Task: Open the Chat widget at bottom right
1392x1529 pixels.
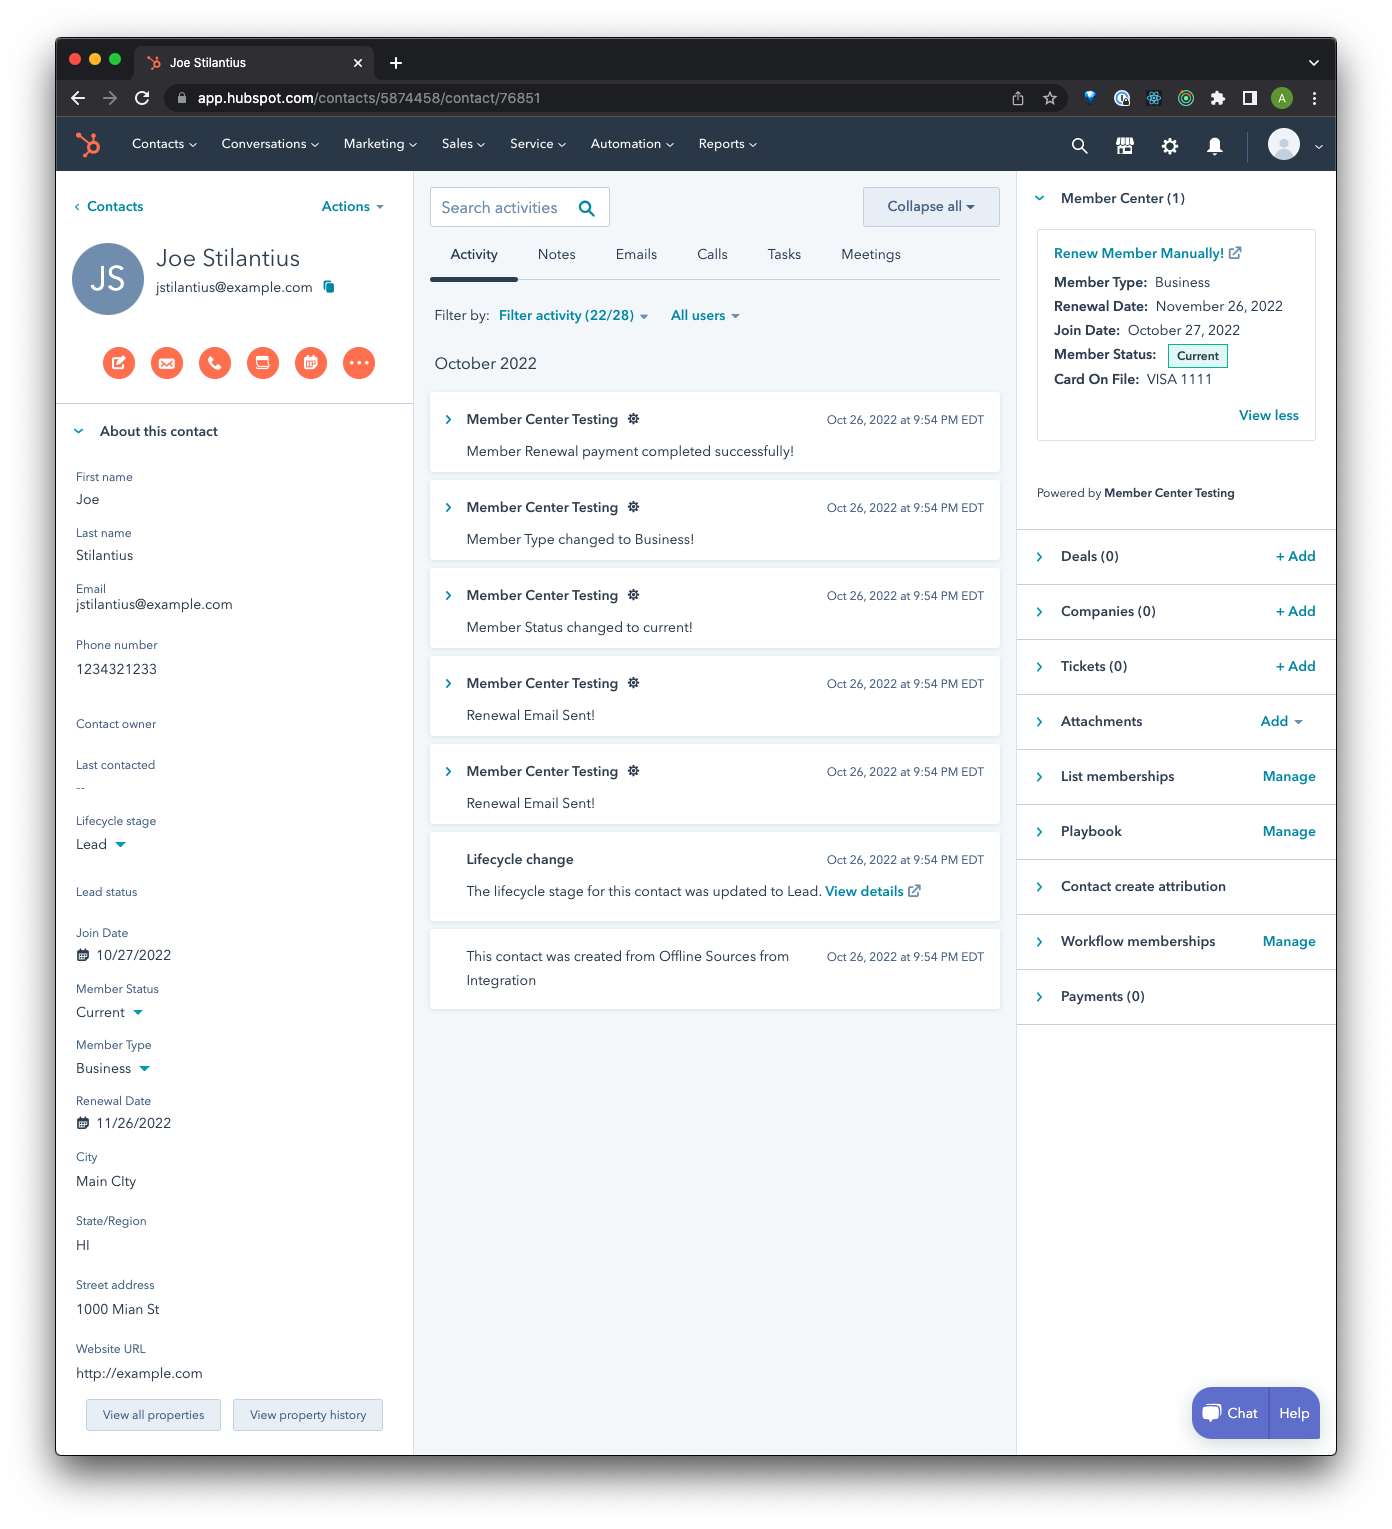Action: point(1229,1413)
